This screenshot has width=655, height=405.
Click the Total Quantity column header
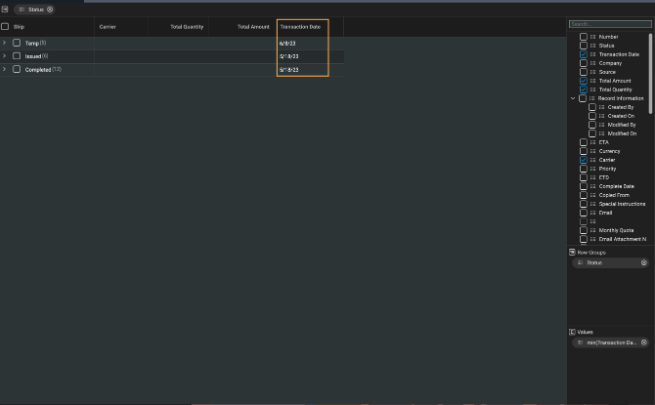pos(186,26)
